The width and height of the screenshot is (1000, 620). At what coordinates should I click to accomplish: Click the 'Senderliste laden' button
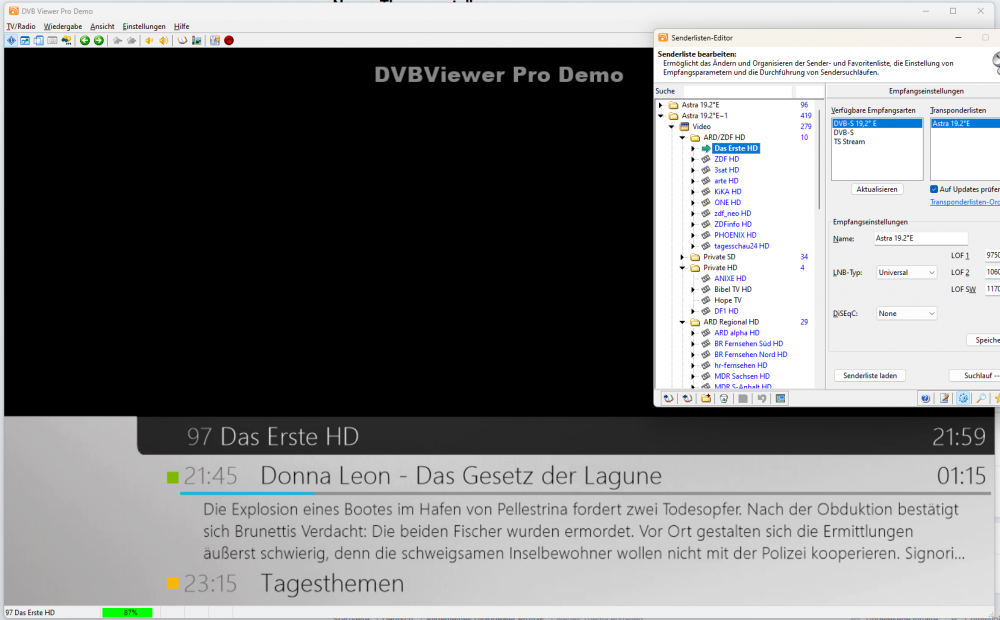[x=870, y=375]
